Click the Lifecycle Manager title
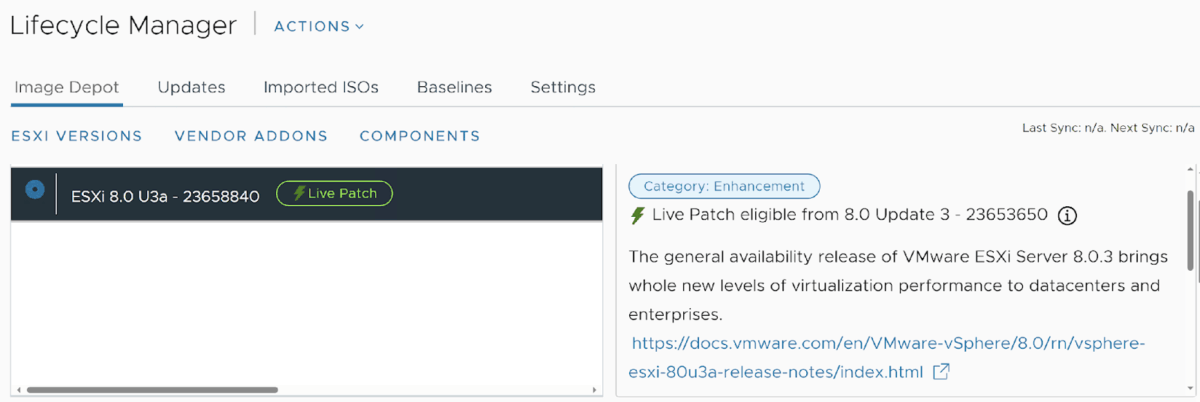 pyautogui.click(x=123, y=26)
